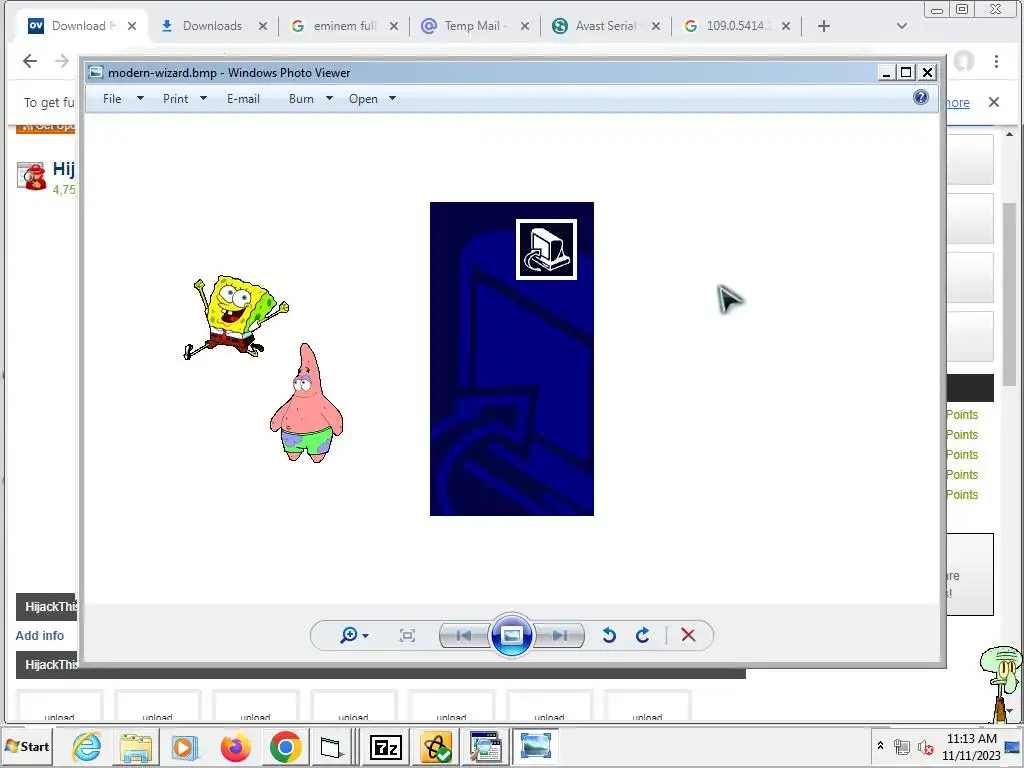Switch to the 109.0.5414 Google tab
Screen dimensions: 1024x768
[736, 26]
